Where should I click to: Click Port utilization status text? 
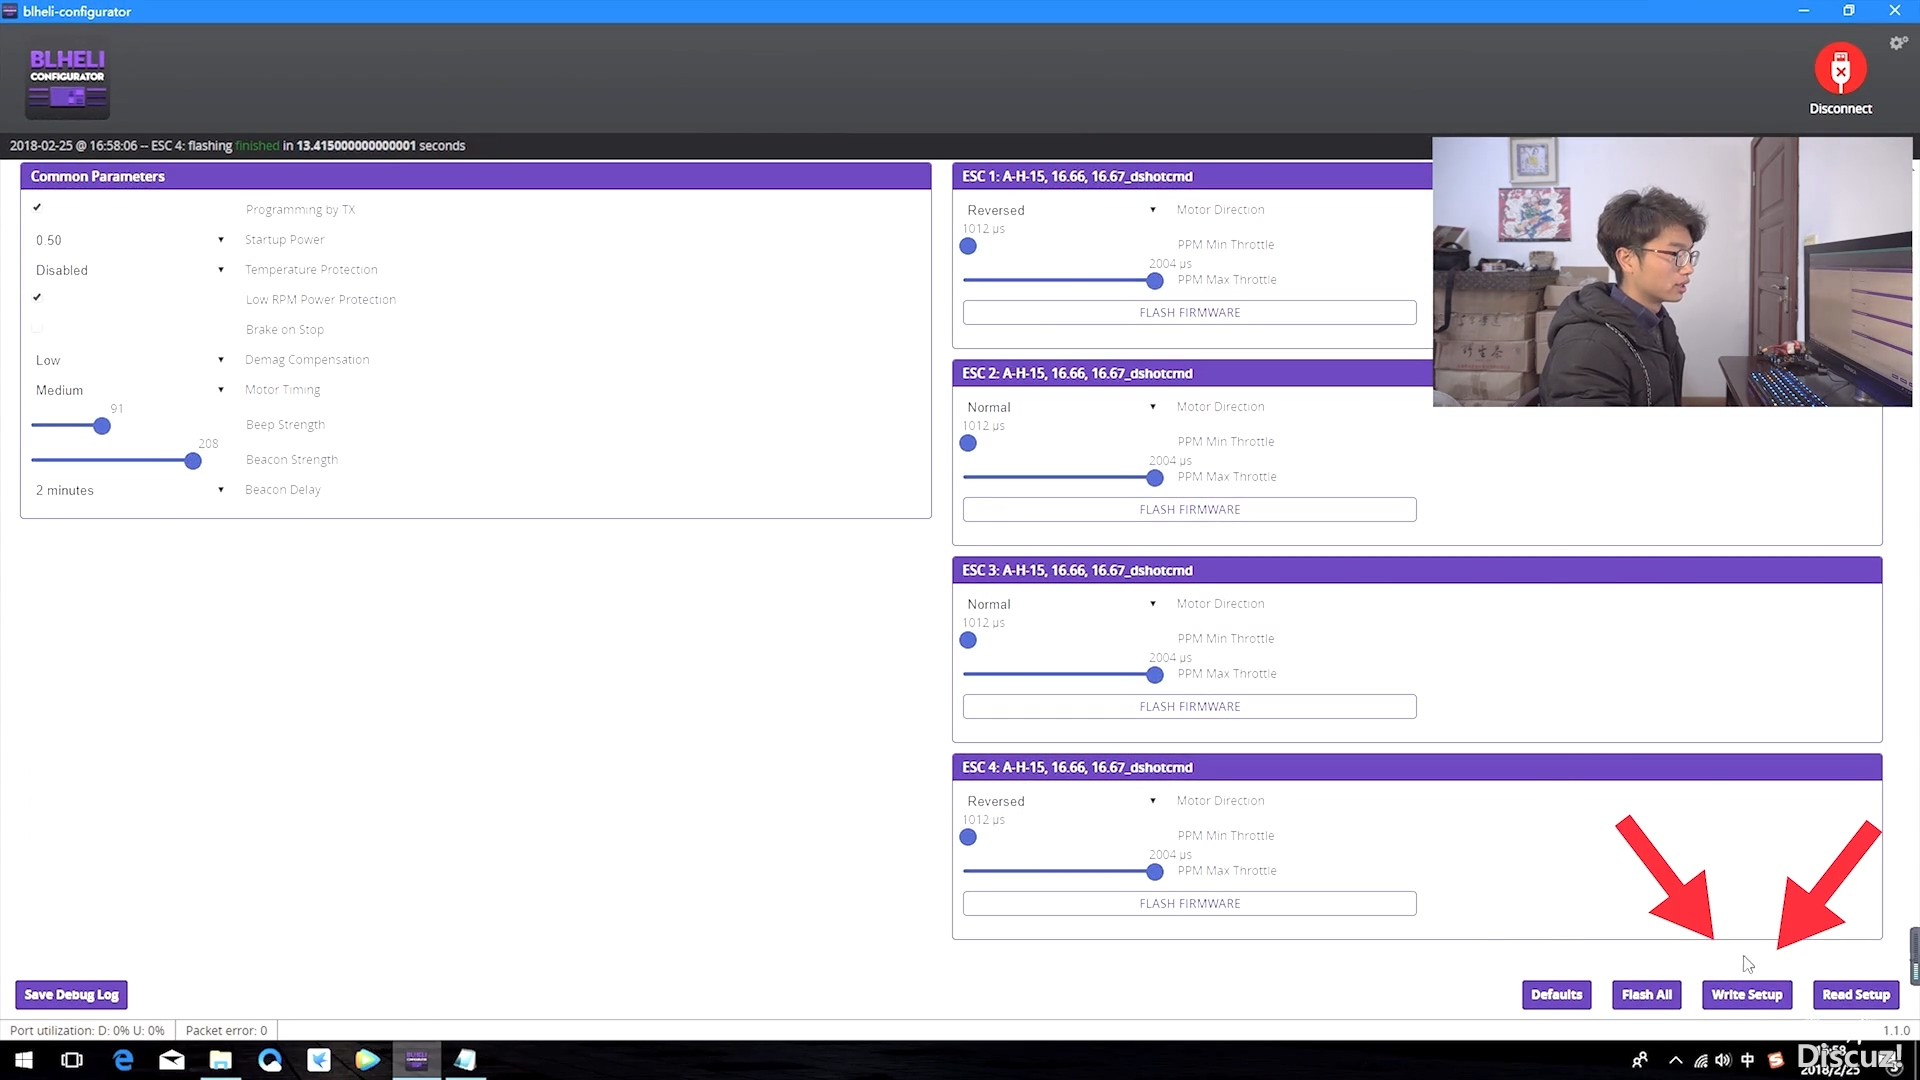click(x=87, y=1030)
